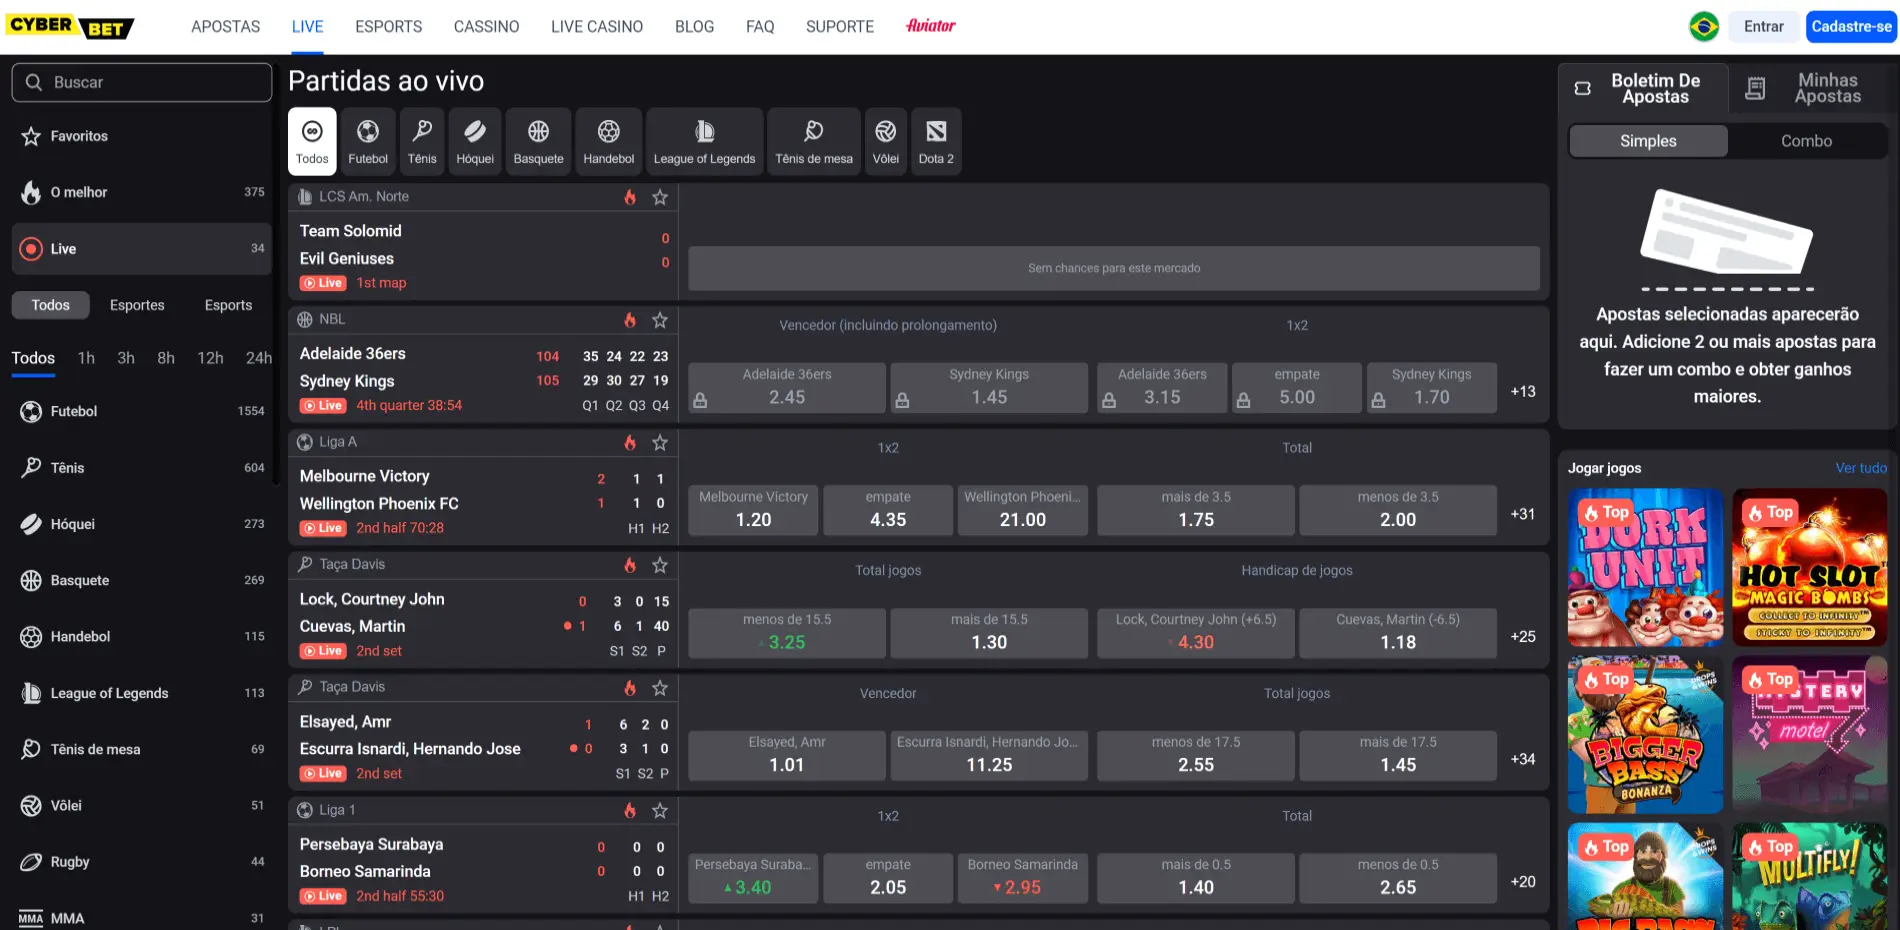
Task: Open the Brazil flag language selector
Action: [1705, 26]
